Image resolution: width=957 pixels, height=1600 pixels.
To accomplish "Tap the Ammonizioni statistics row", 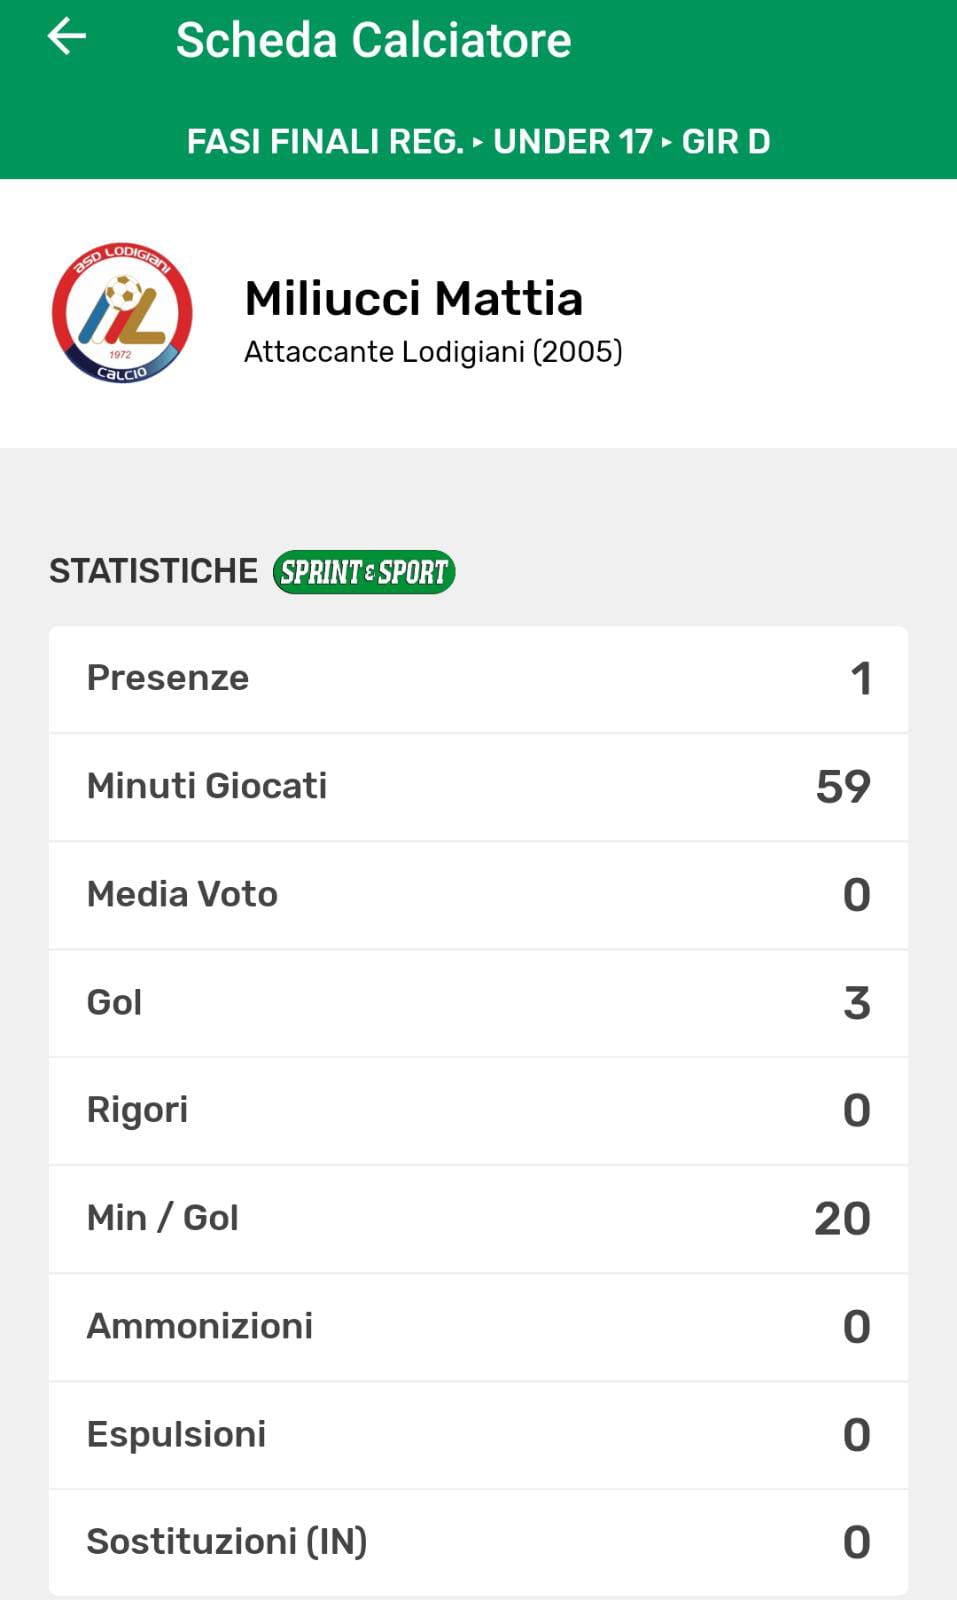I will click(478, 1327).
